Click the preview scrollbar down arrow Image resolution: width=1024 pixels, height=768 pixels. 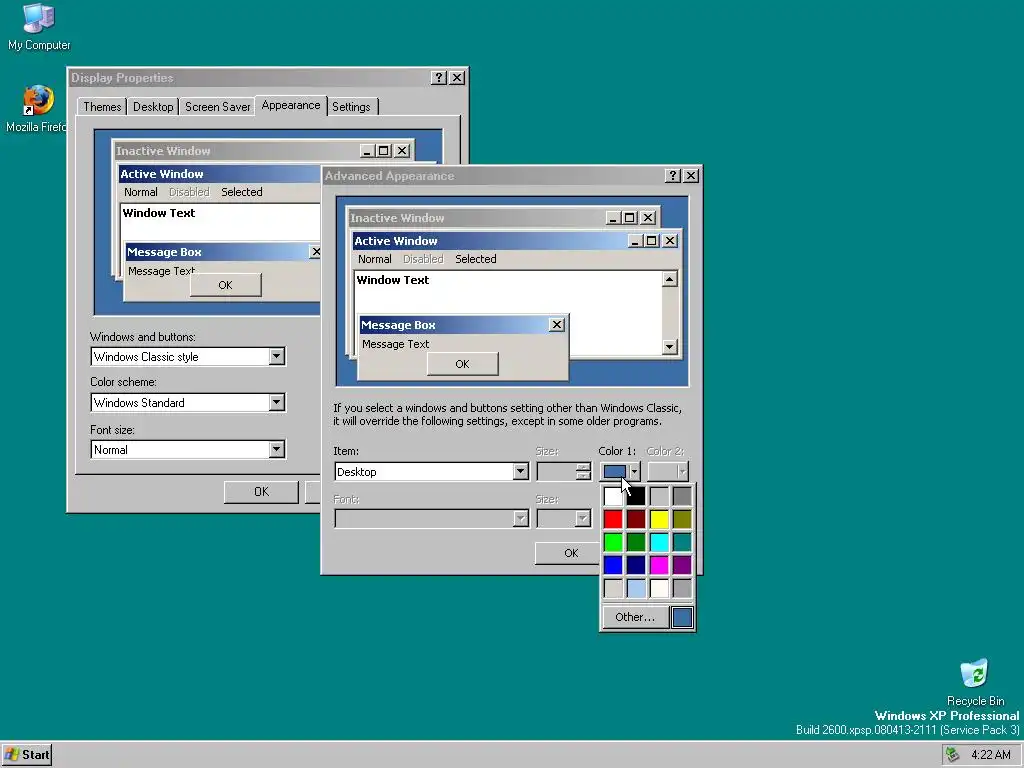(x=669, y=347)
